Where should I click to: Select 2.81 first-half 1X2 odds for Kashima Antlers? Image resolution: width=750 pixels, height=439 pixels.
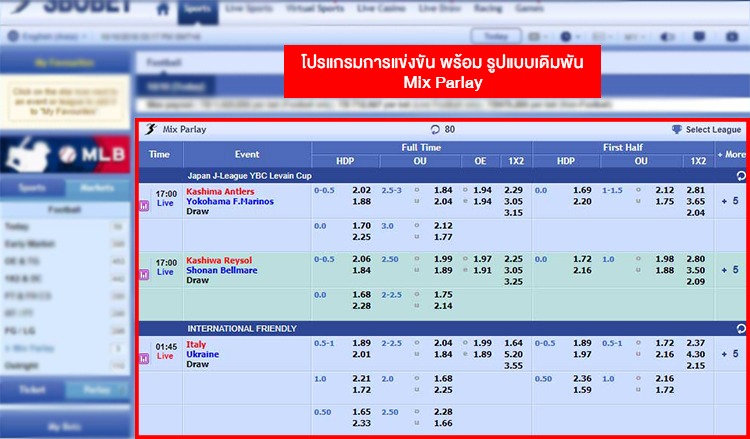695,190
